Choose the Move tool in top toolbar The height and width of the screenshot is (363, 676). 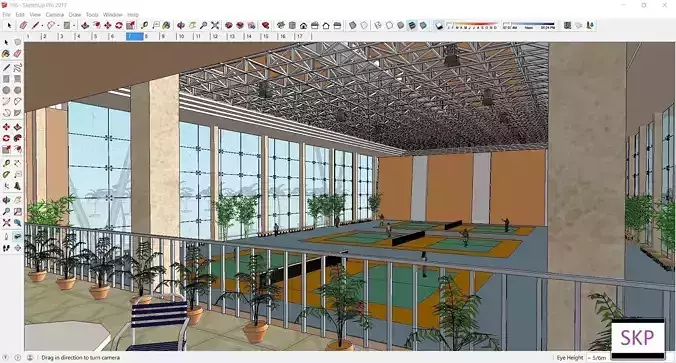tap(108, 25)
